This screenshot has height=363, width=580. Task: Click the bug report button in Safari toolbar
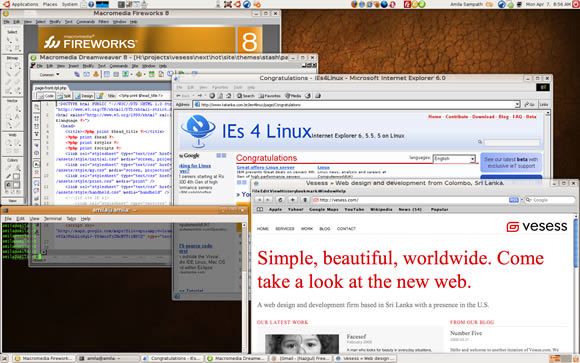304,200
